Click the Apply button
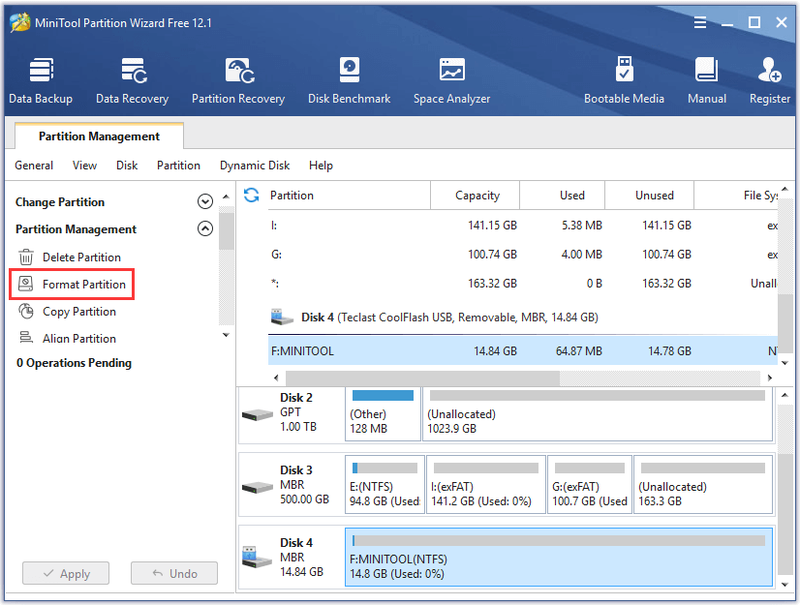 pos(66,573)
